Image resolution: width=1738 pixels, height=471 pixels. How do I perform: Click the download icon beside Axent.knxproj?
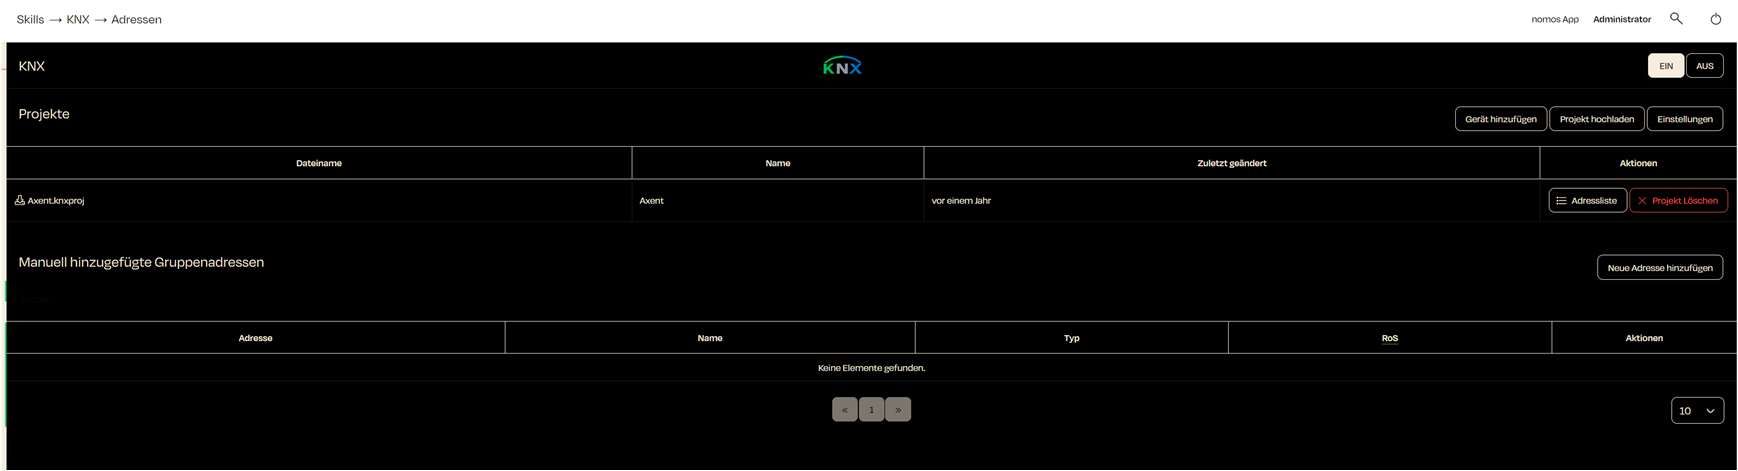(20, 200)
